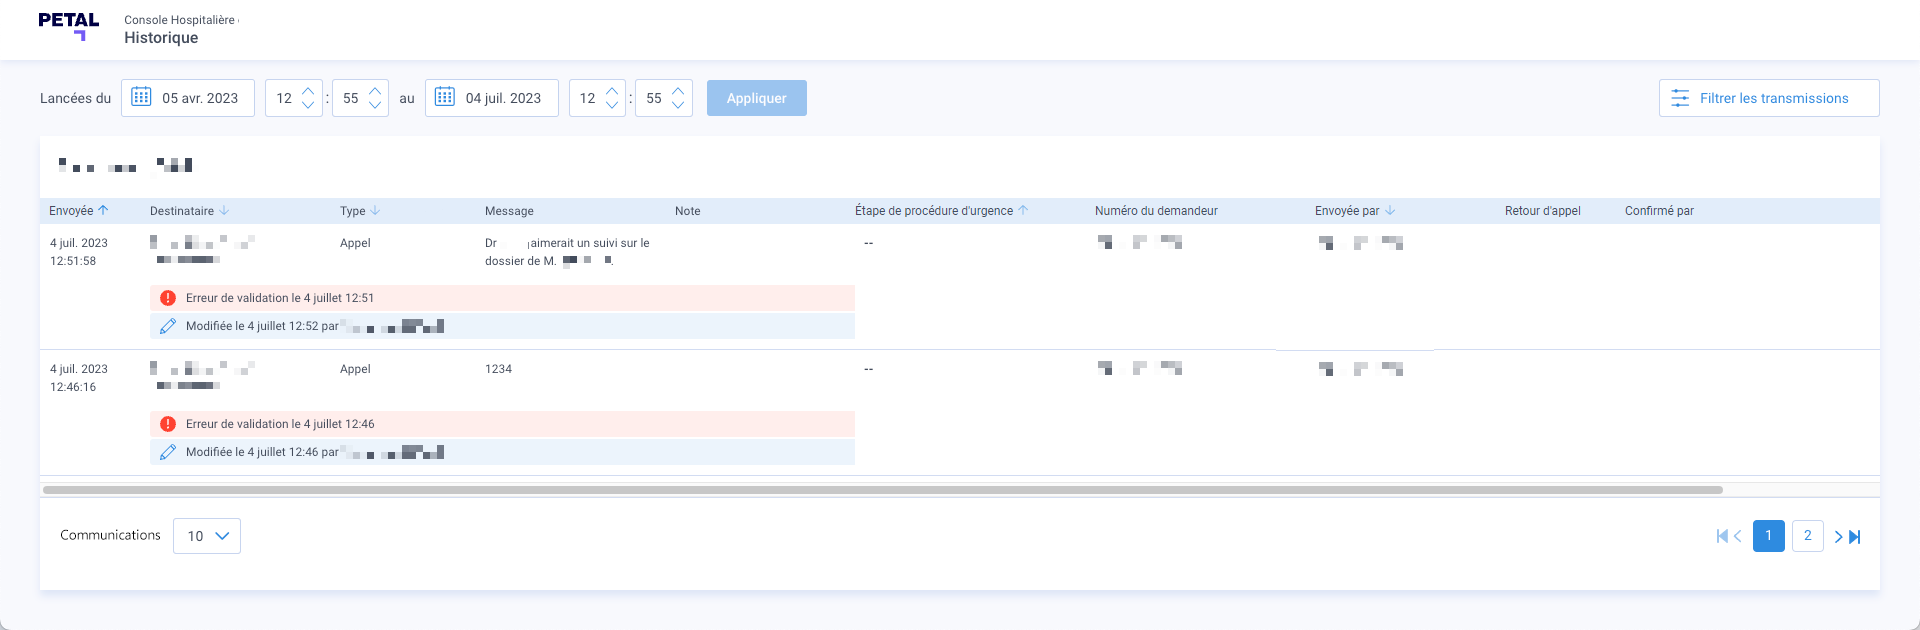
Task: Increase the start hour value
Action: tap(308, 91)
